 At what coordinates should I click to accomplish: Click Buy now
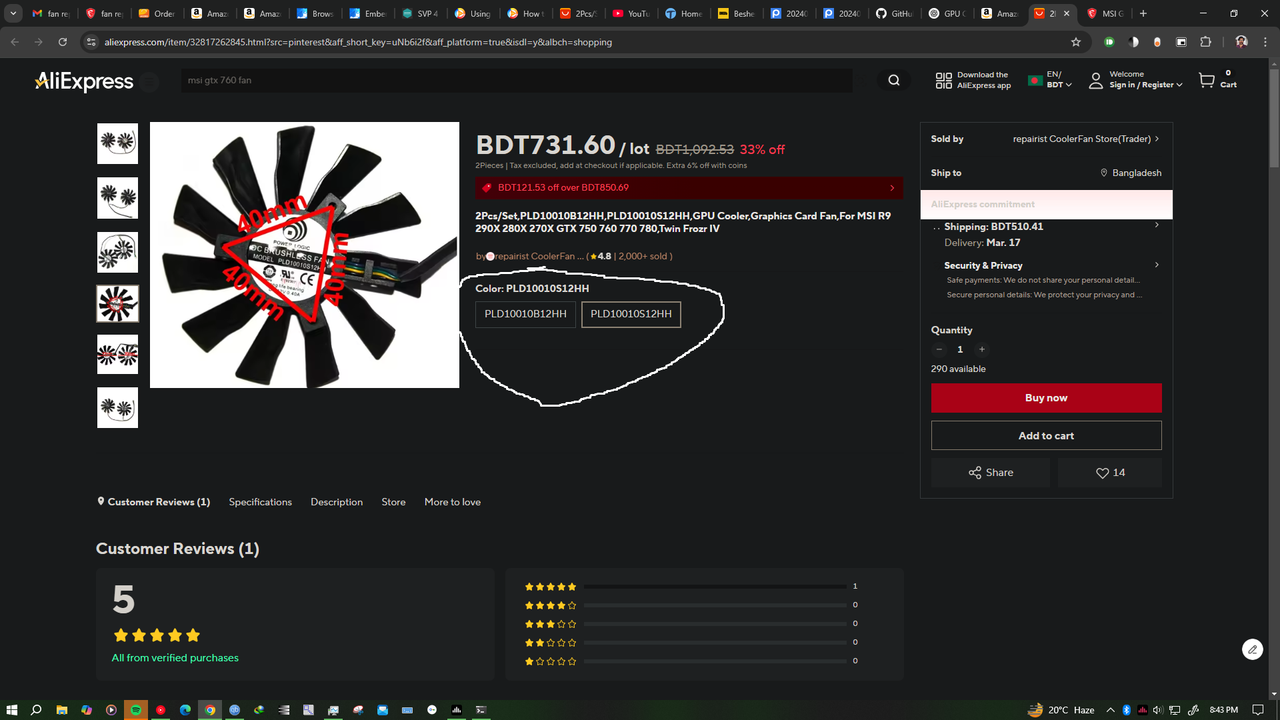[x=1046, y=398]
